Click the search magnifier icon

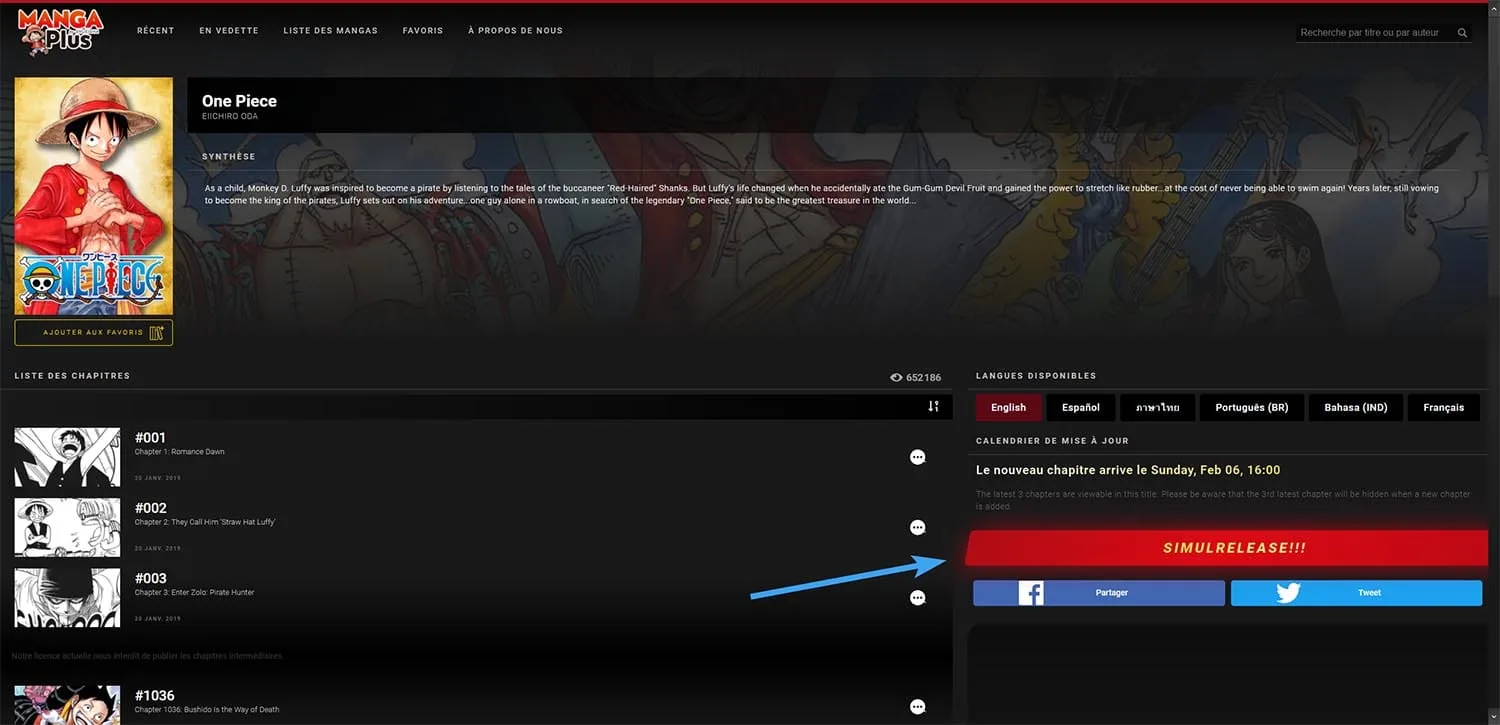(x=1462, y=33)
